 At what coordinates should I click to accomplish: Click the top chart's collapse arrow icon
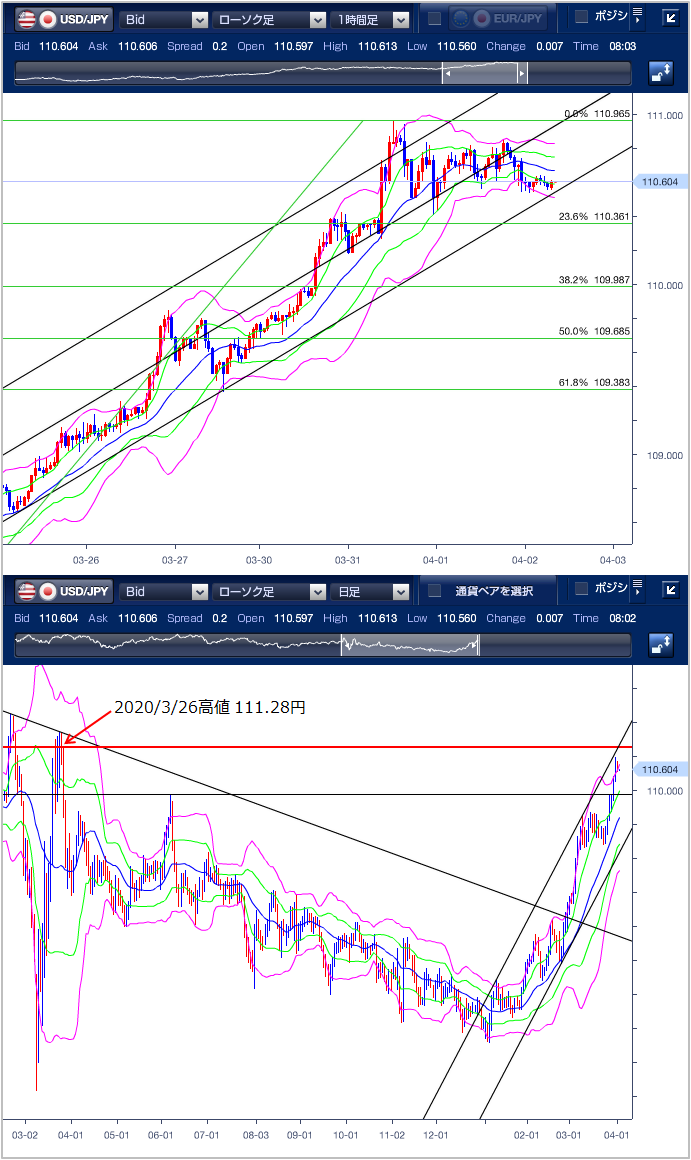click(670, 17)
